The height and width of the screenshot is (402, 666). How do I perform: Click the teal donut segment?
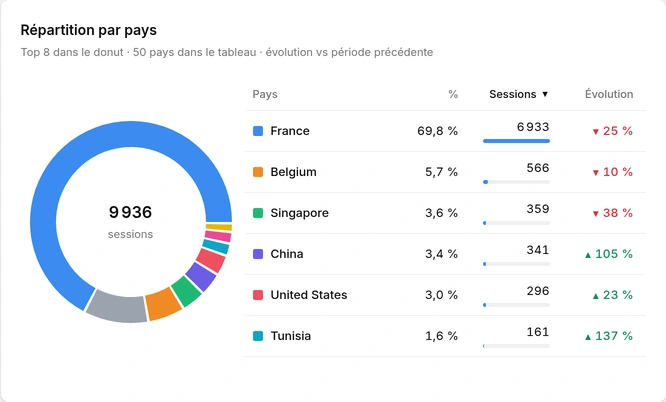[216, 246]
